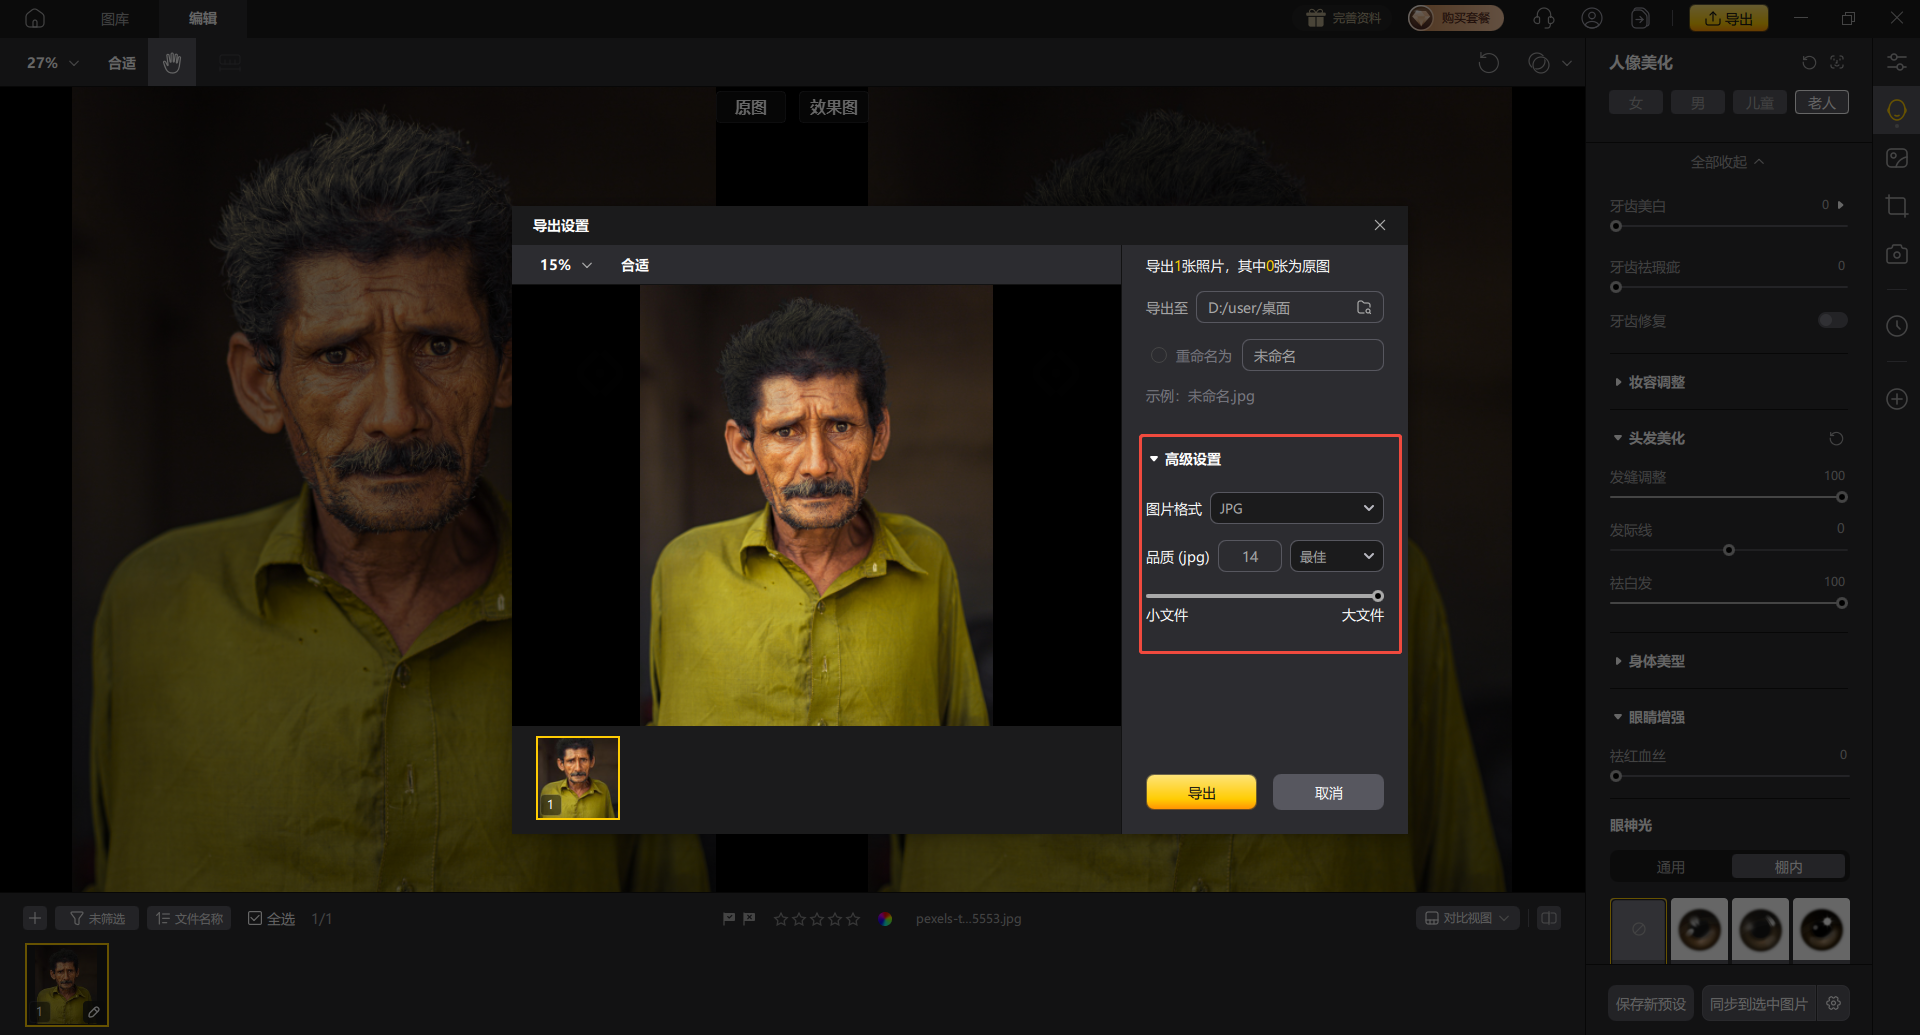Click the jpg quality file size slider

(1264, 596)
